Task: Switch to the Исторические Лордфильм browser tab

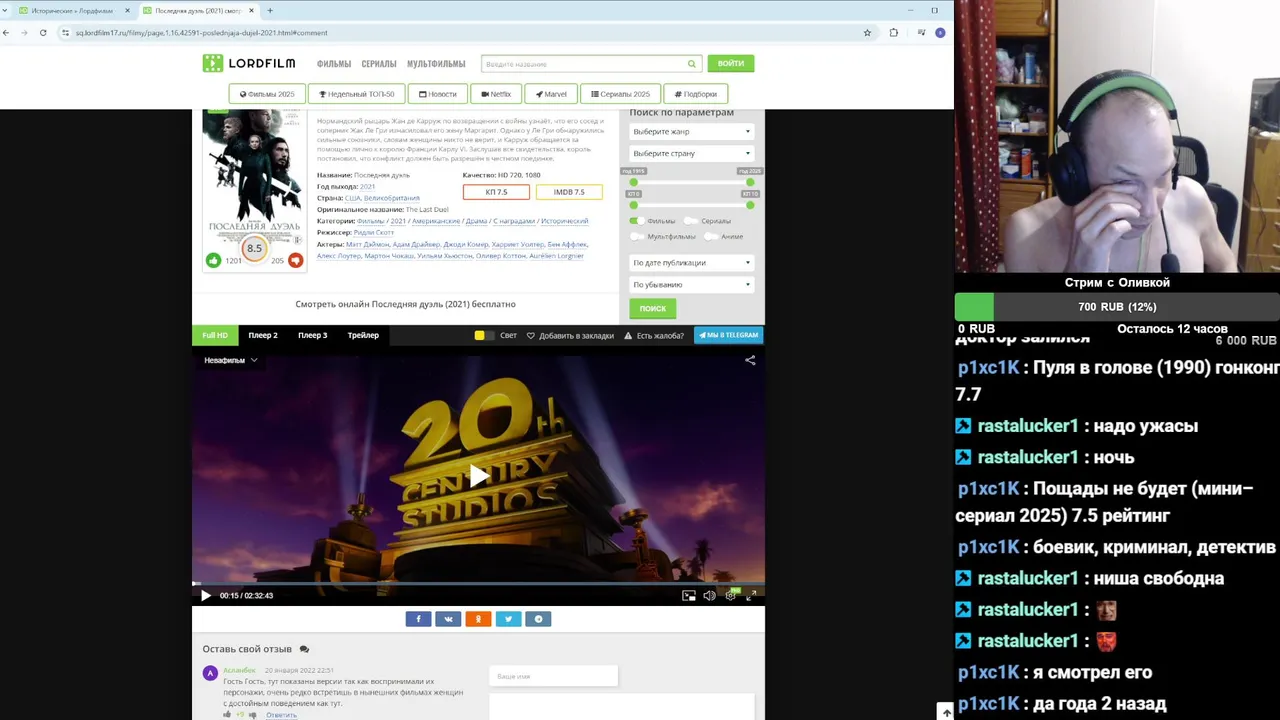Action: tap(72, 10)
